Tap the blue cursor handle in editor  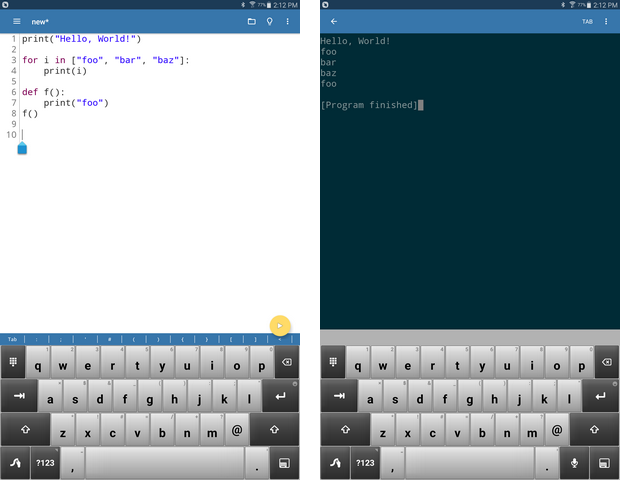pyautogui.click(x=22, y=148)
